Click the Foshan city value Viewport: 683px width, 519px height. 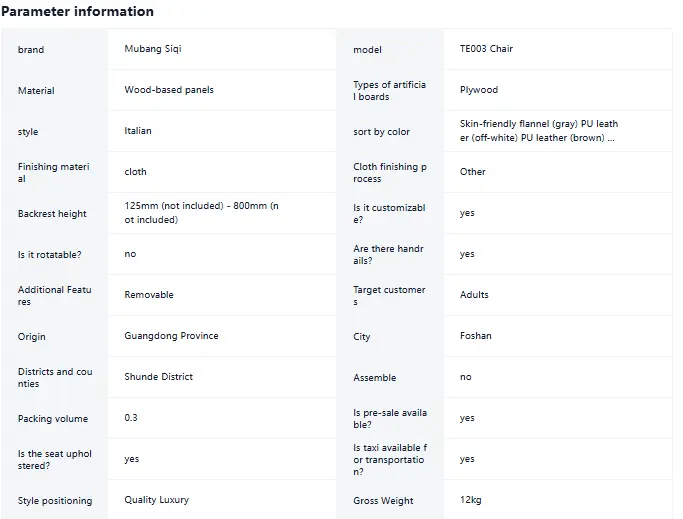[475, 336]
